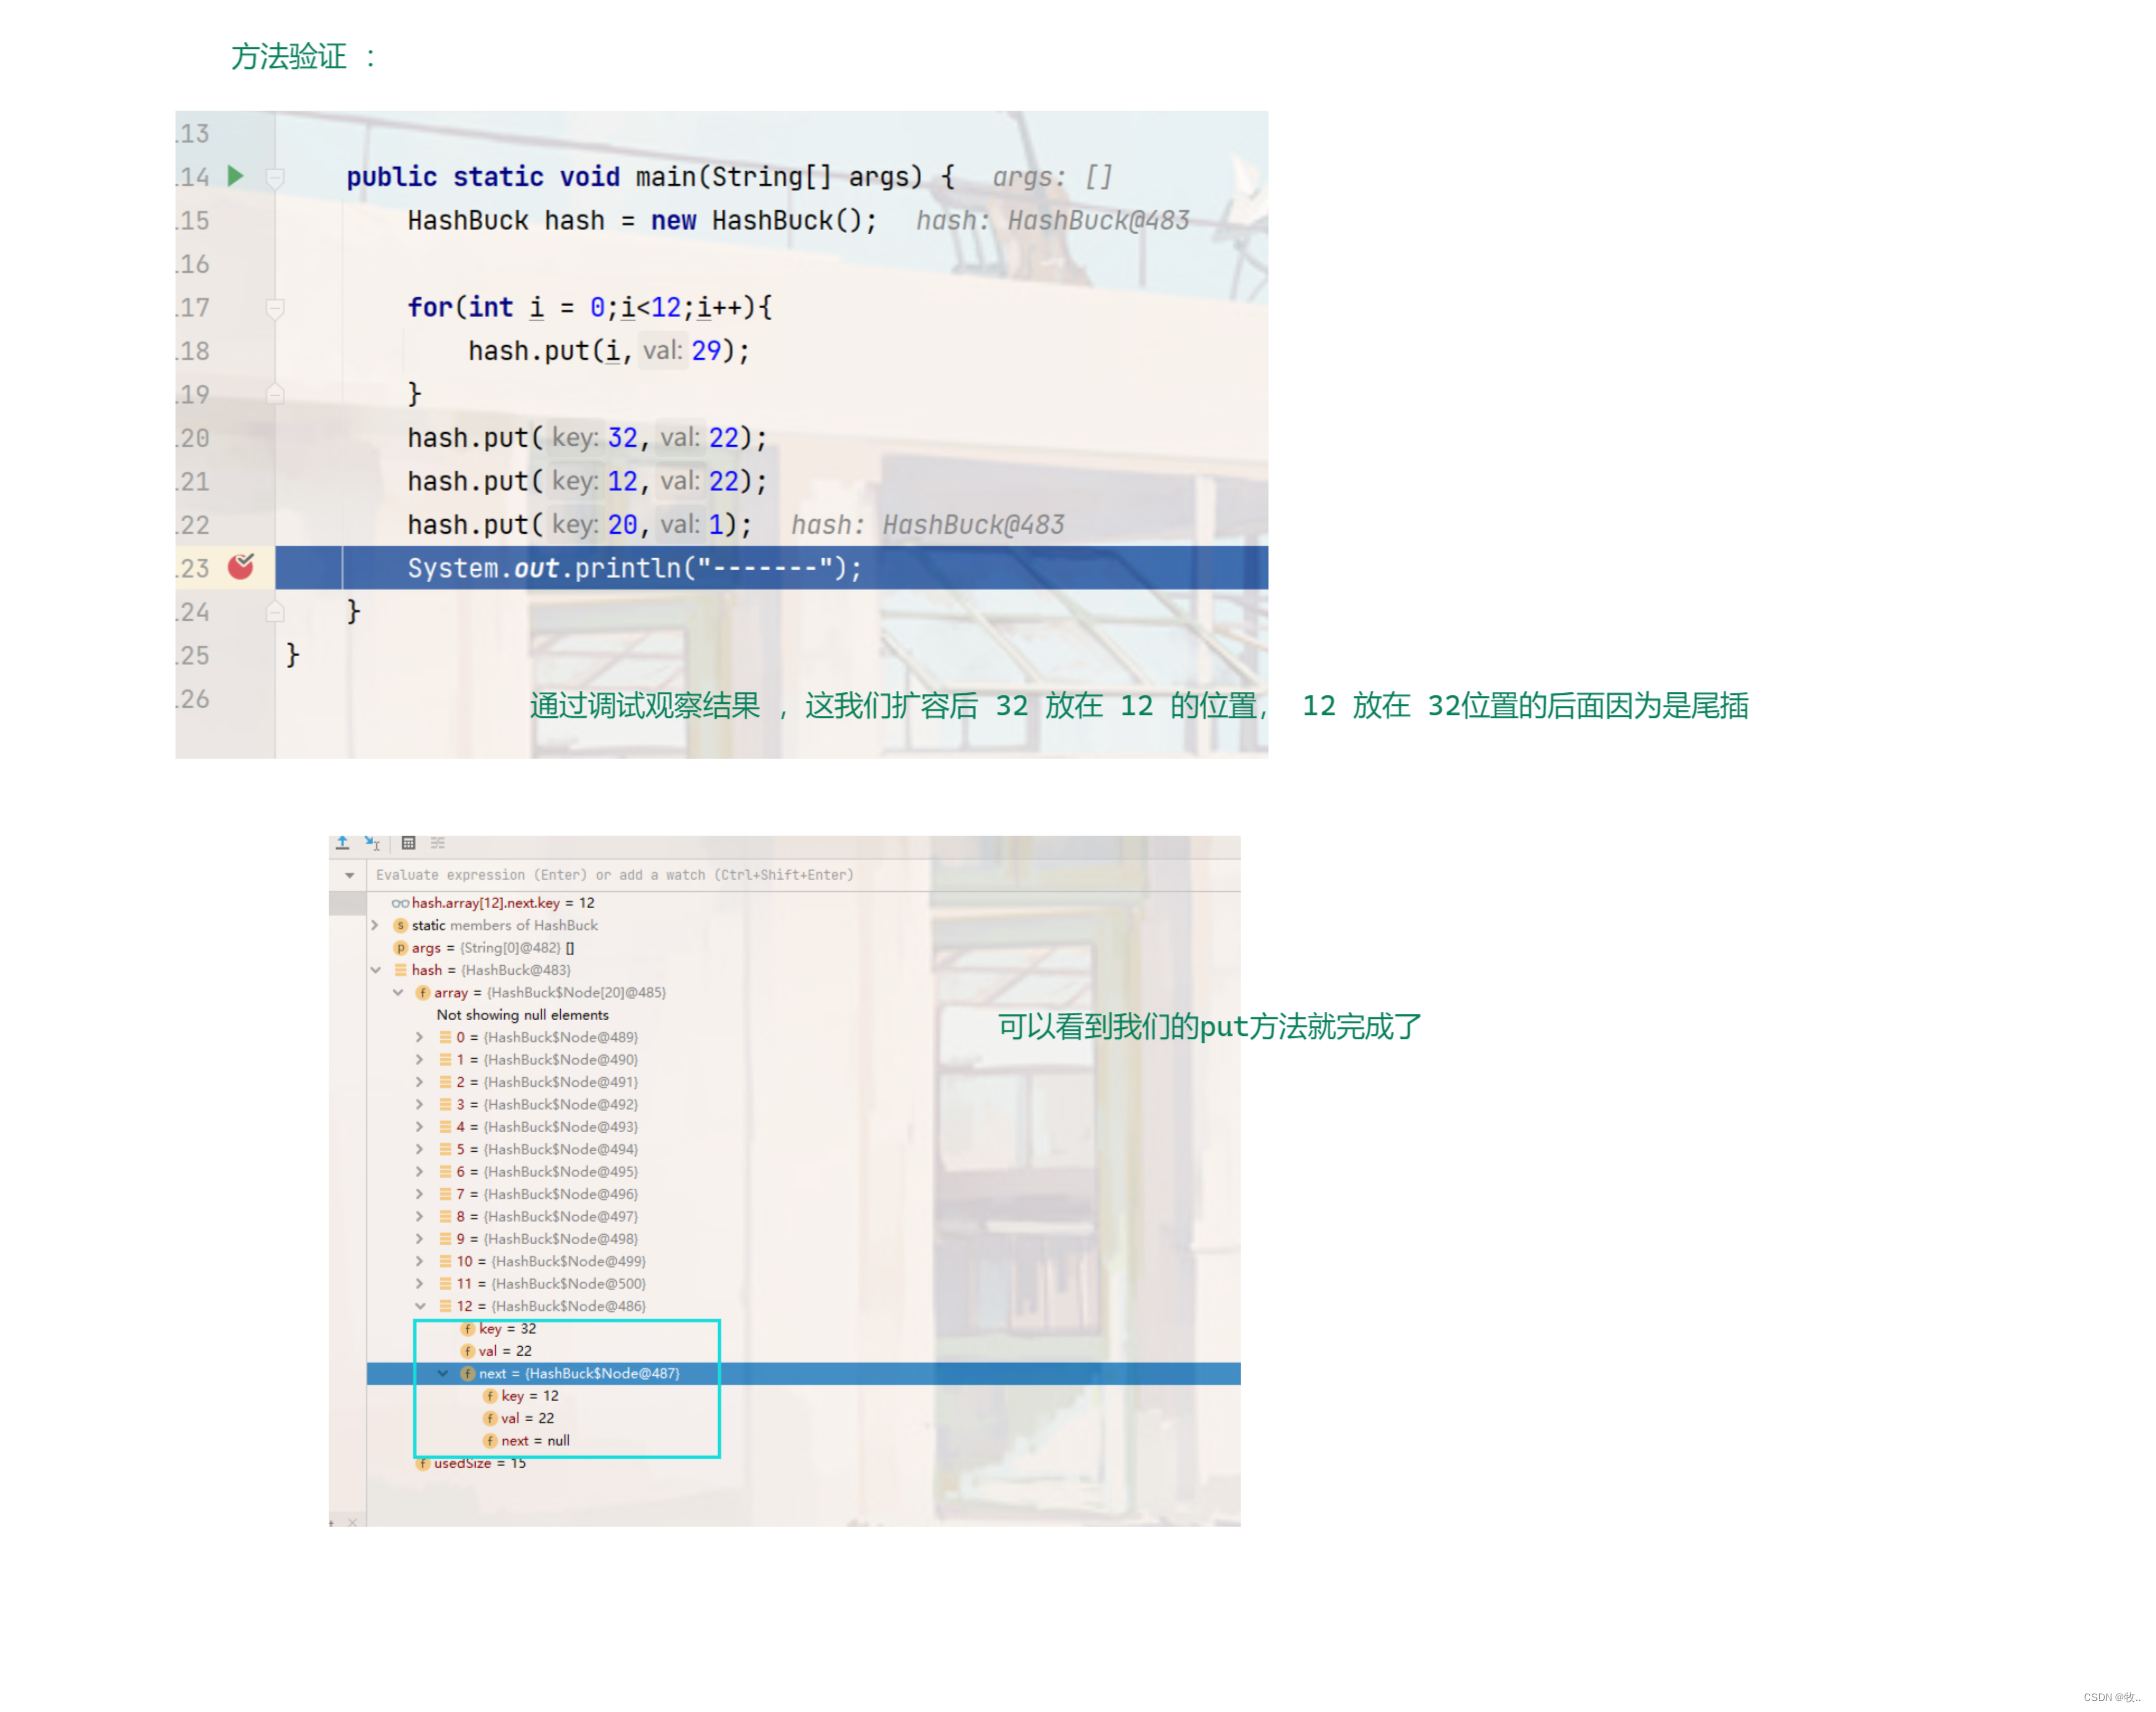Click the field icon of 'next = null'

[490, 1441]
